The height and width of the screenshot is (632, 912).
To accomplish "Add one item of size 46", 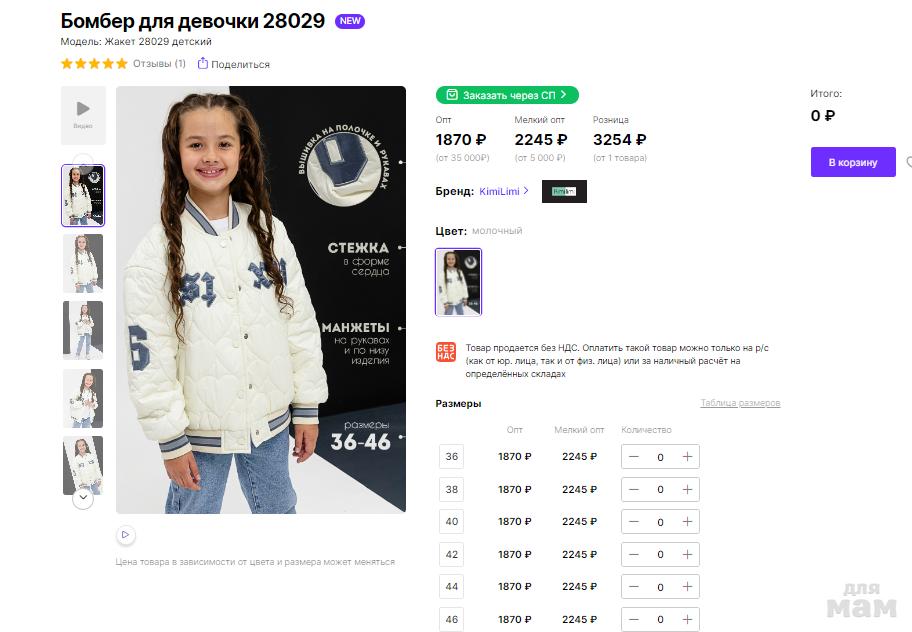I will (687, 619).
